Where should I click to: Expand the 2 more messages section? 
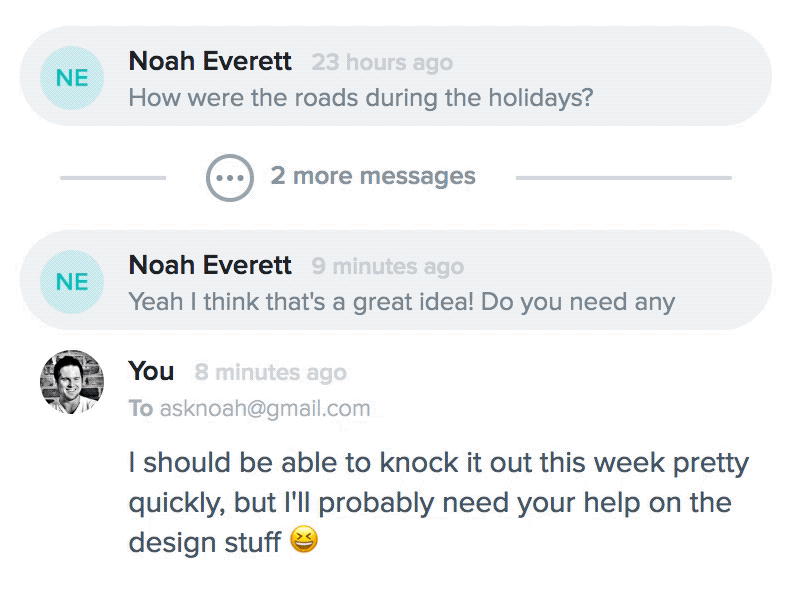click(x=373, y=176)
